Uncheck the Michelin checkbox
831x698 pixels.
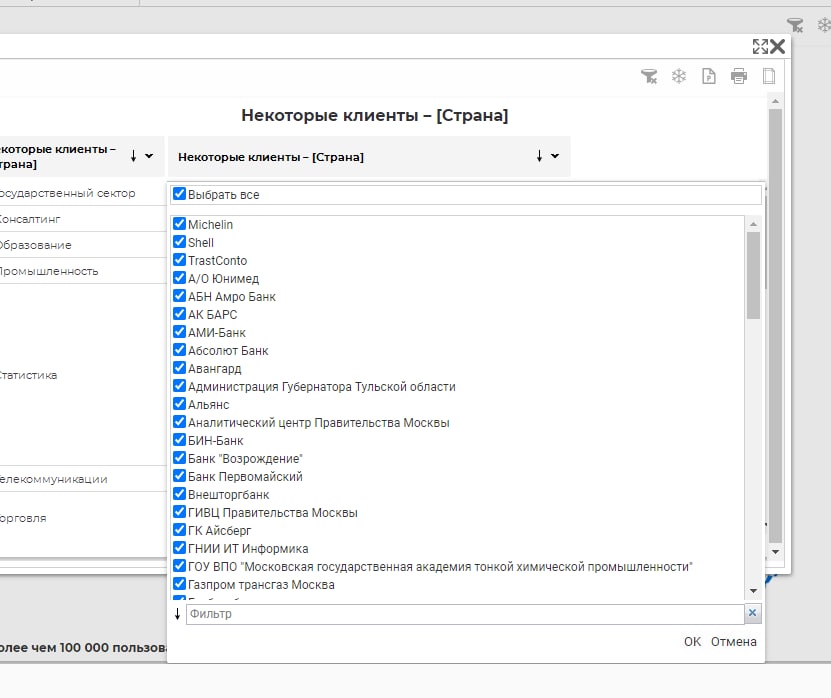pos(180,224)
